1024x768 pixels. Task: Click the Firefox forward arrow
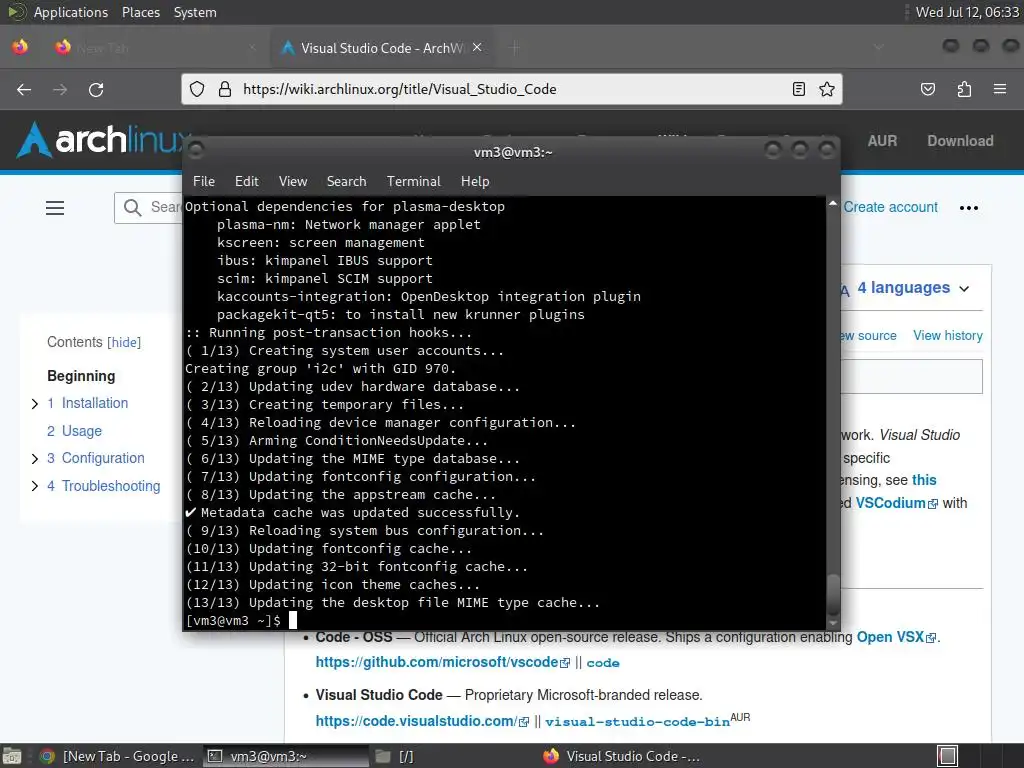click(x=60, y=89)
